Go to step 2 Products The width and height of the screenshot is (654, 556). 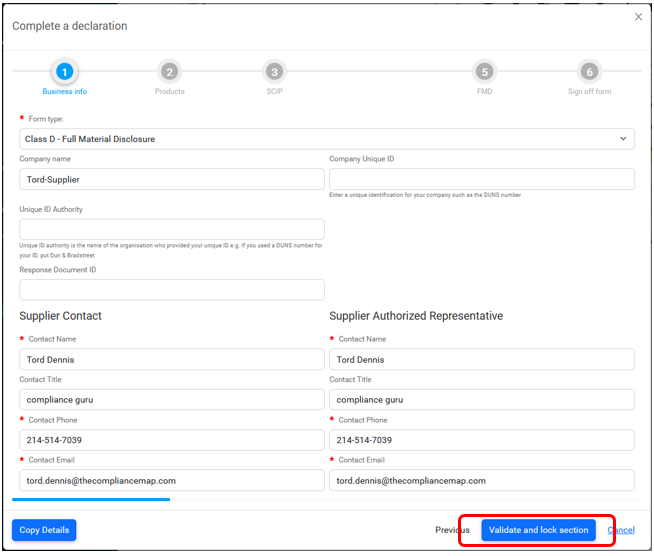click(169, 71)
